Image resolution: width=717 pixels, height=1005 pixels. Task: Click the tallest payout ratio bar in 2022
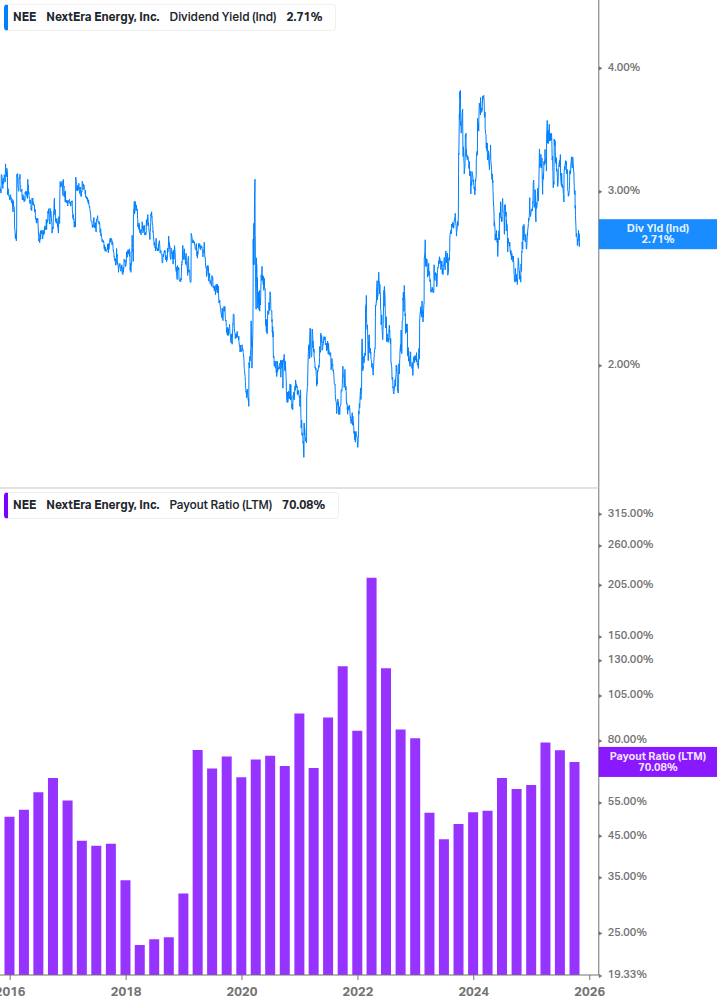click(371, 776)
